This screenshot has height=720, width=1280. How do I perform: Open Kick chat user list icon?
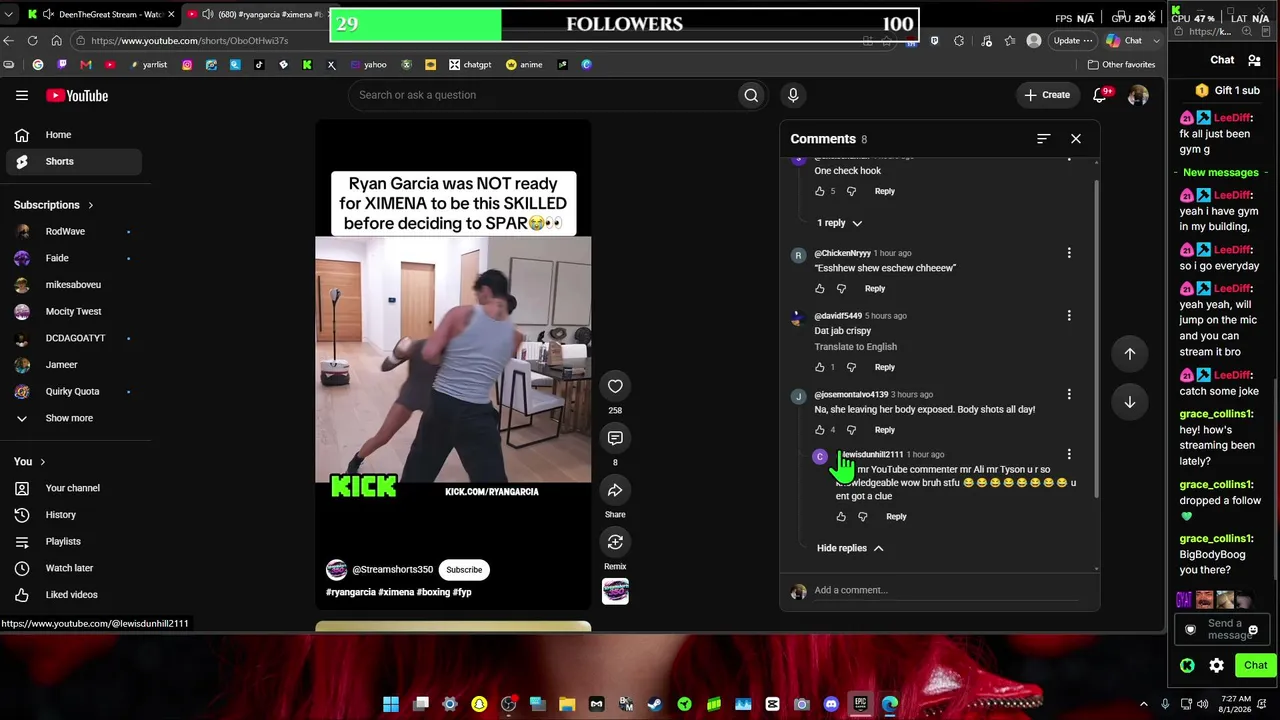[1254, 60]
